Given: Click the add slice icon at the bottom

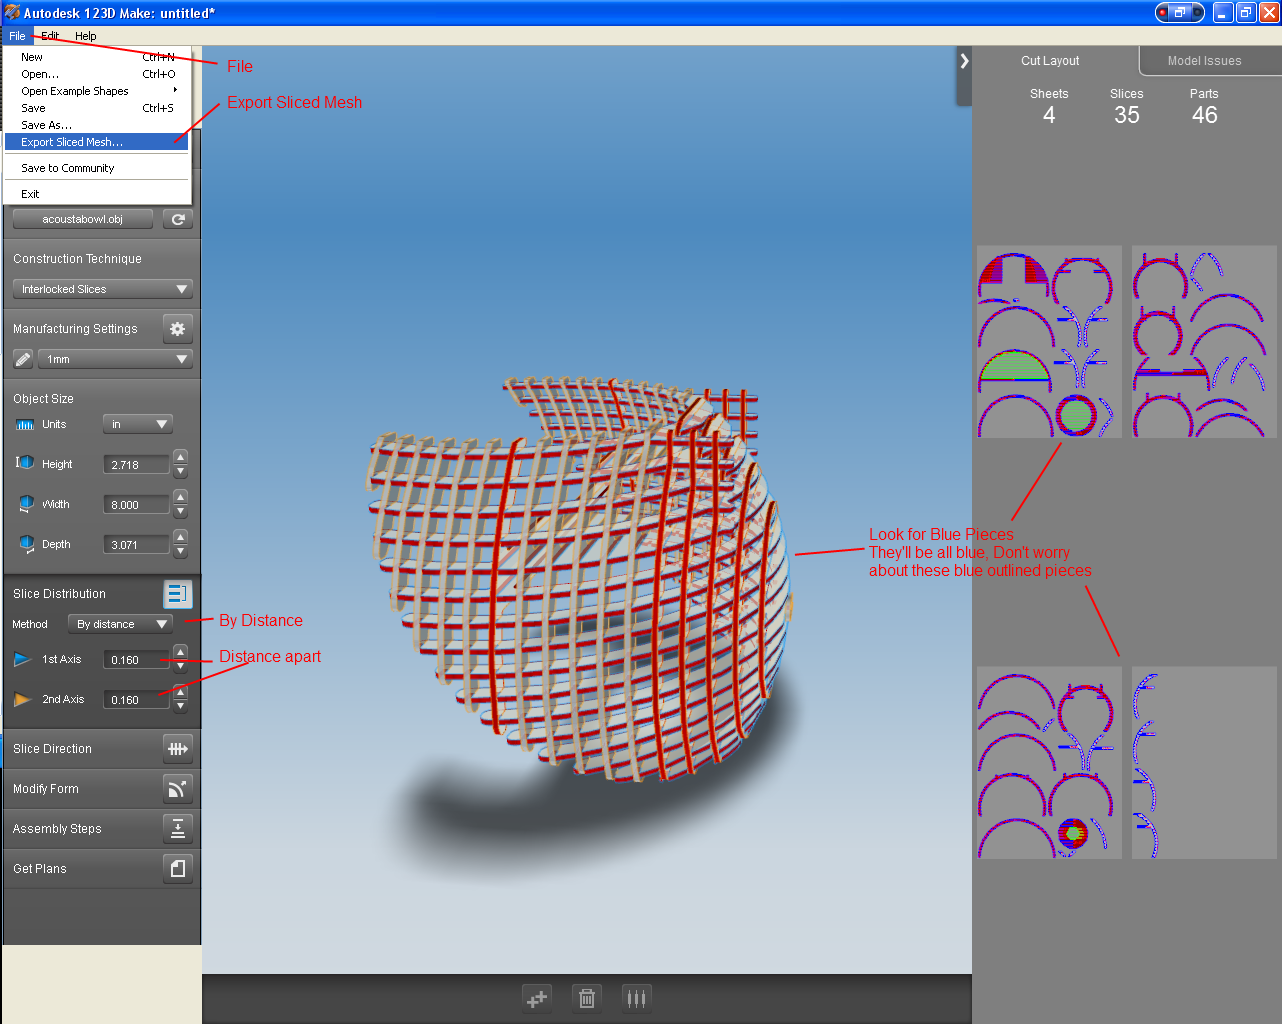Looking at the screenshot, I should pyautogui.click(x=536, y=998).
